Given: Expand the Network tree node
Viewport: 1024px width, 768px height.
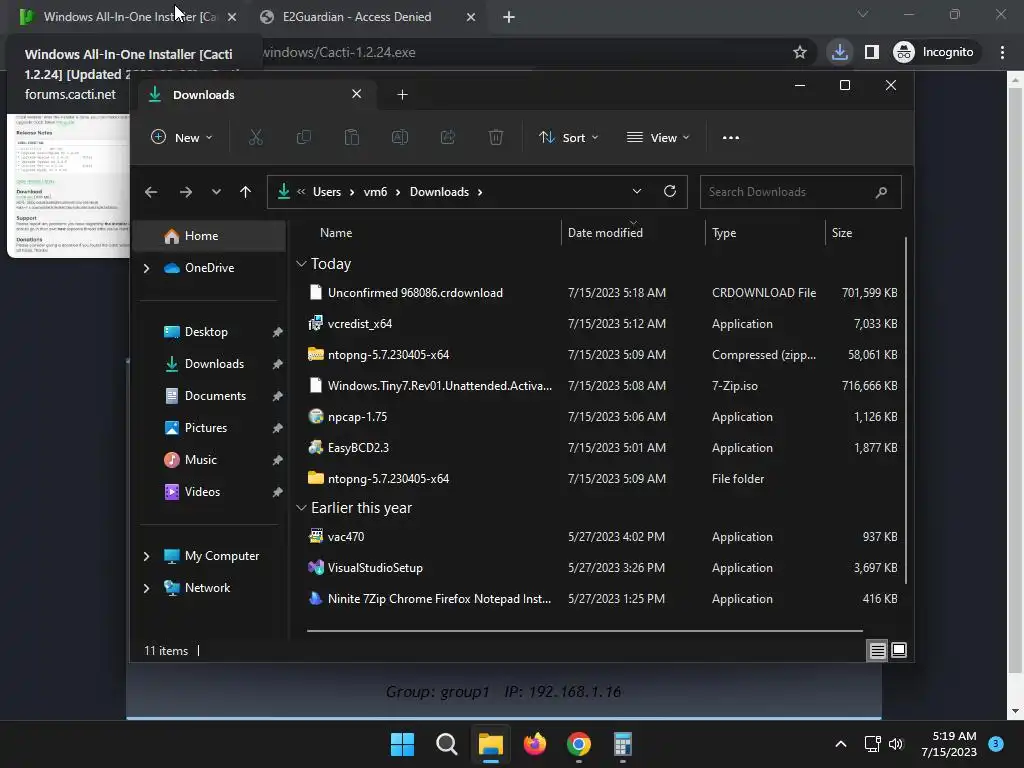Looking at the screenshot, I should click(x=146, y=588).
